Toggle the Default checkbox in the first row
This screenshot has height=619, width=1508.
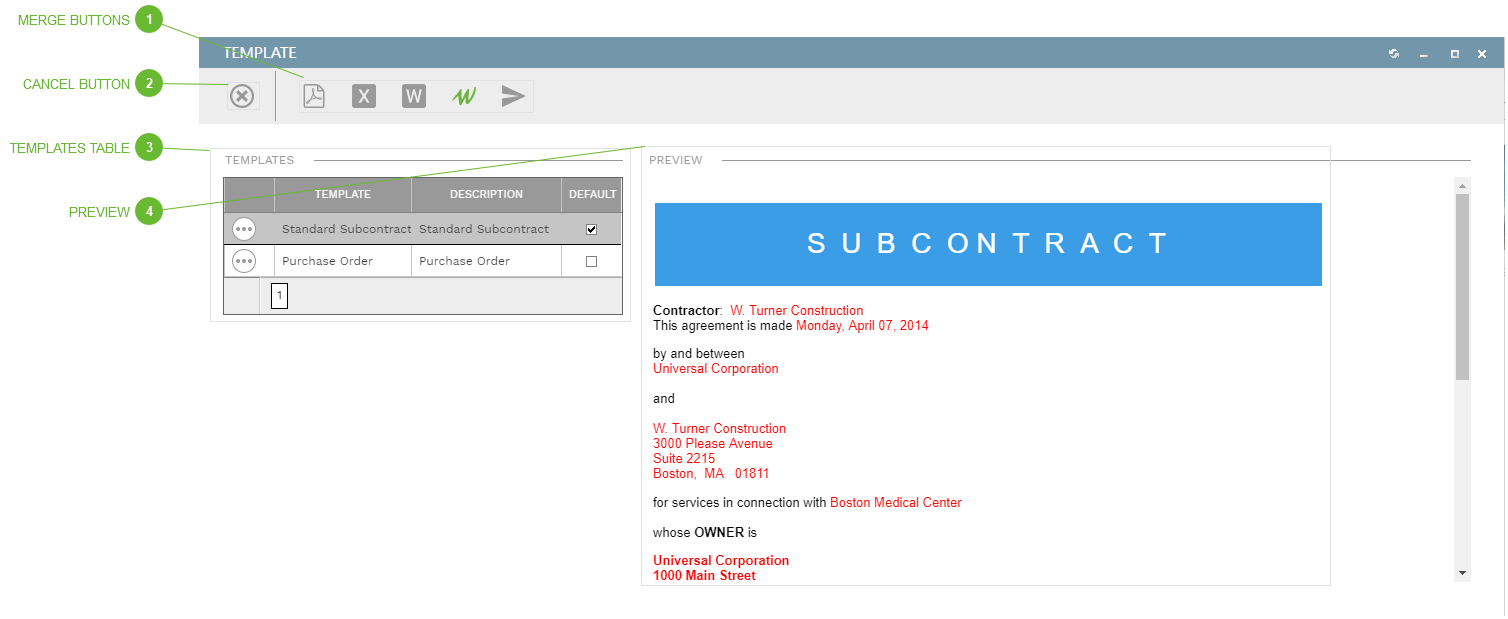click(x=591, y=228)
